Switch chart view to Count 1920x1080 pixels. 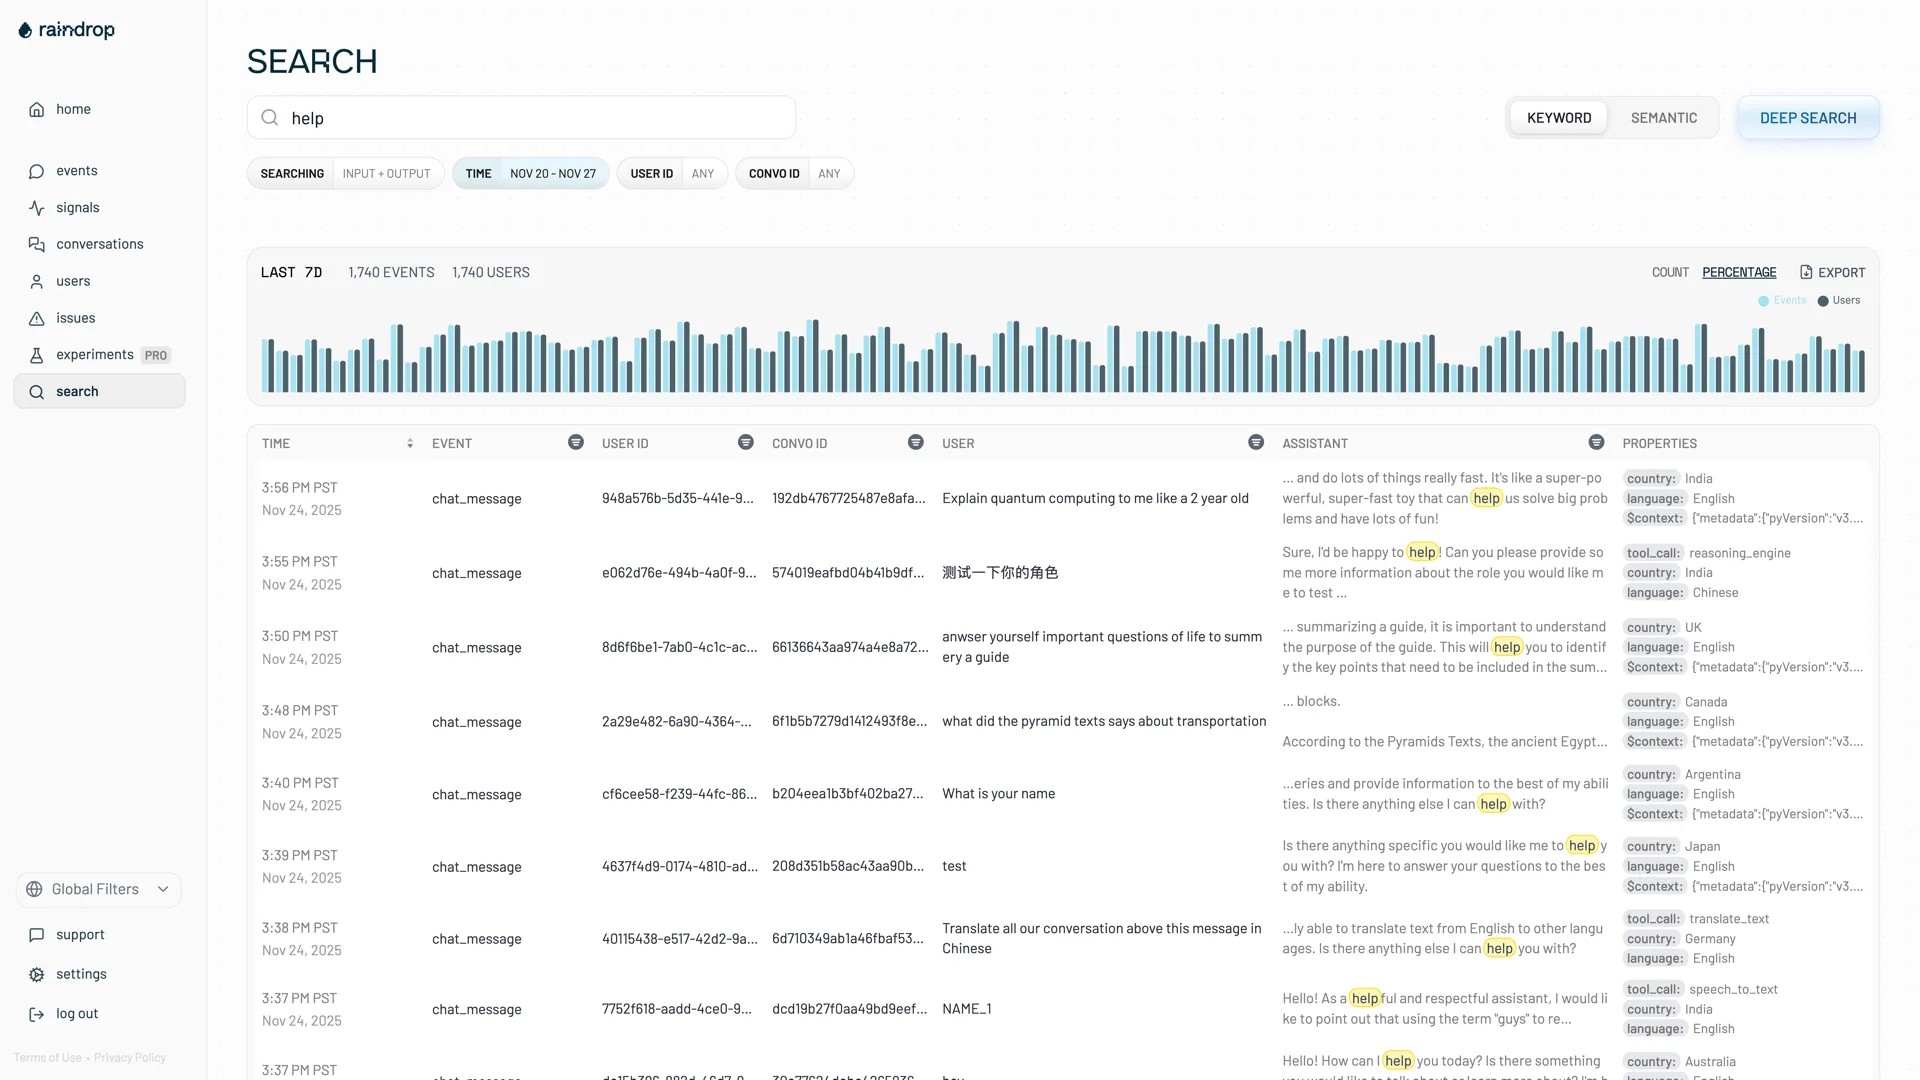[1670, 272]
